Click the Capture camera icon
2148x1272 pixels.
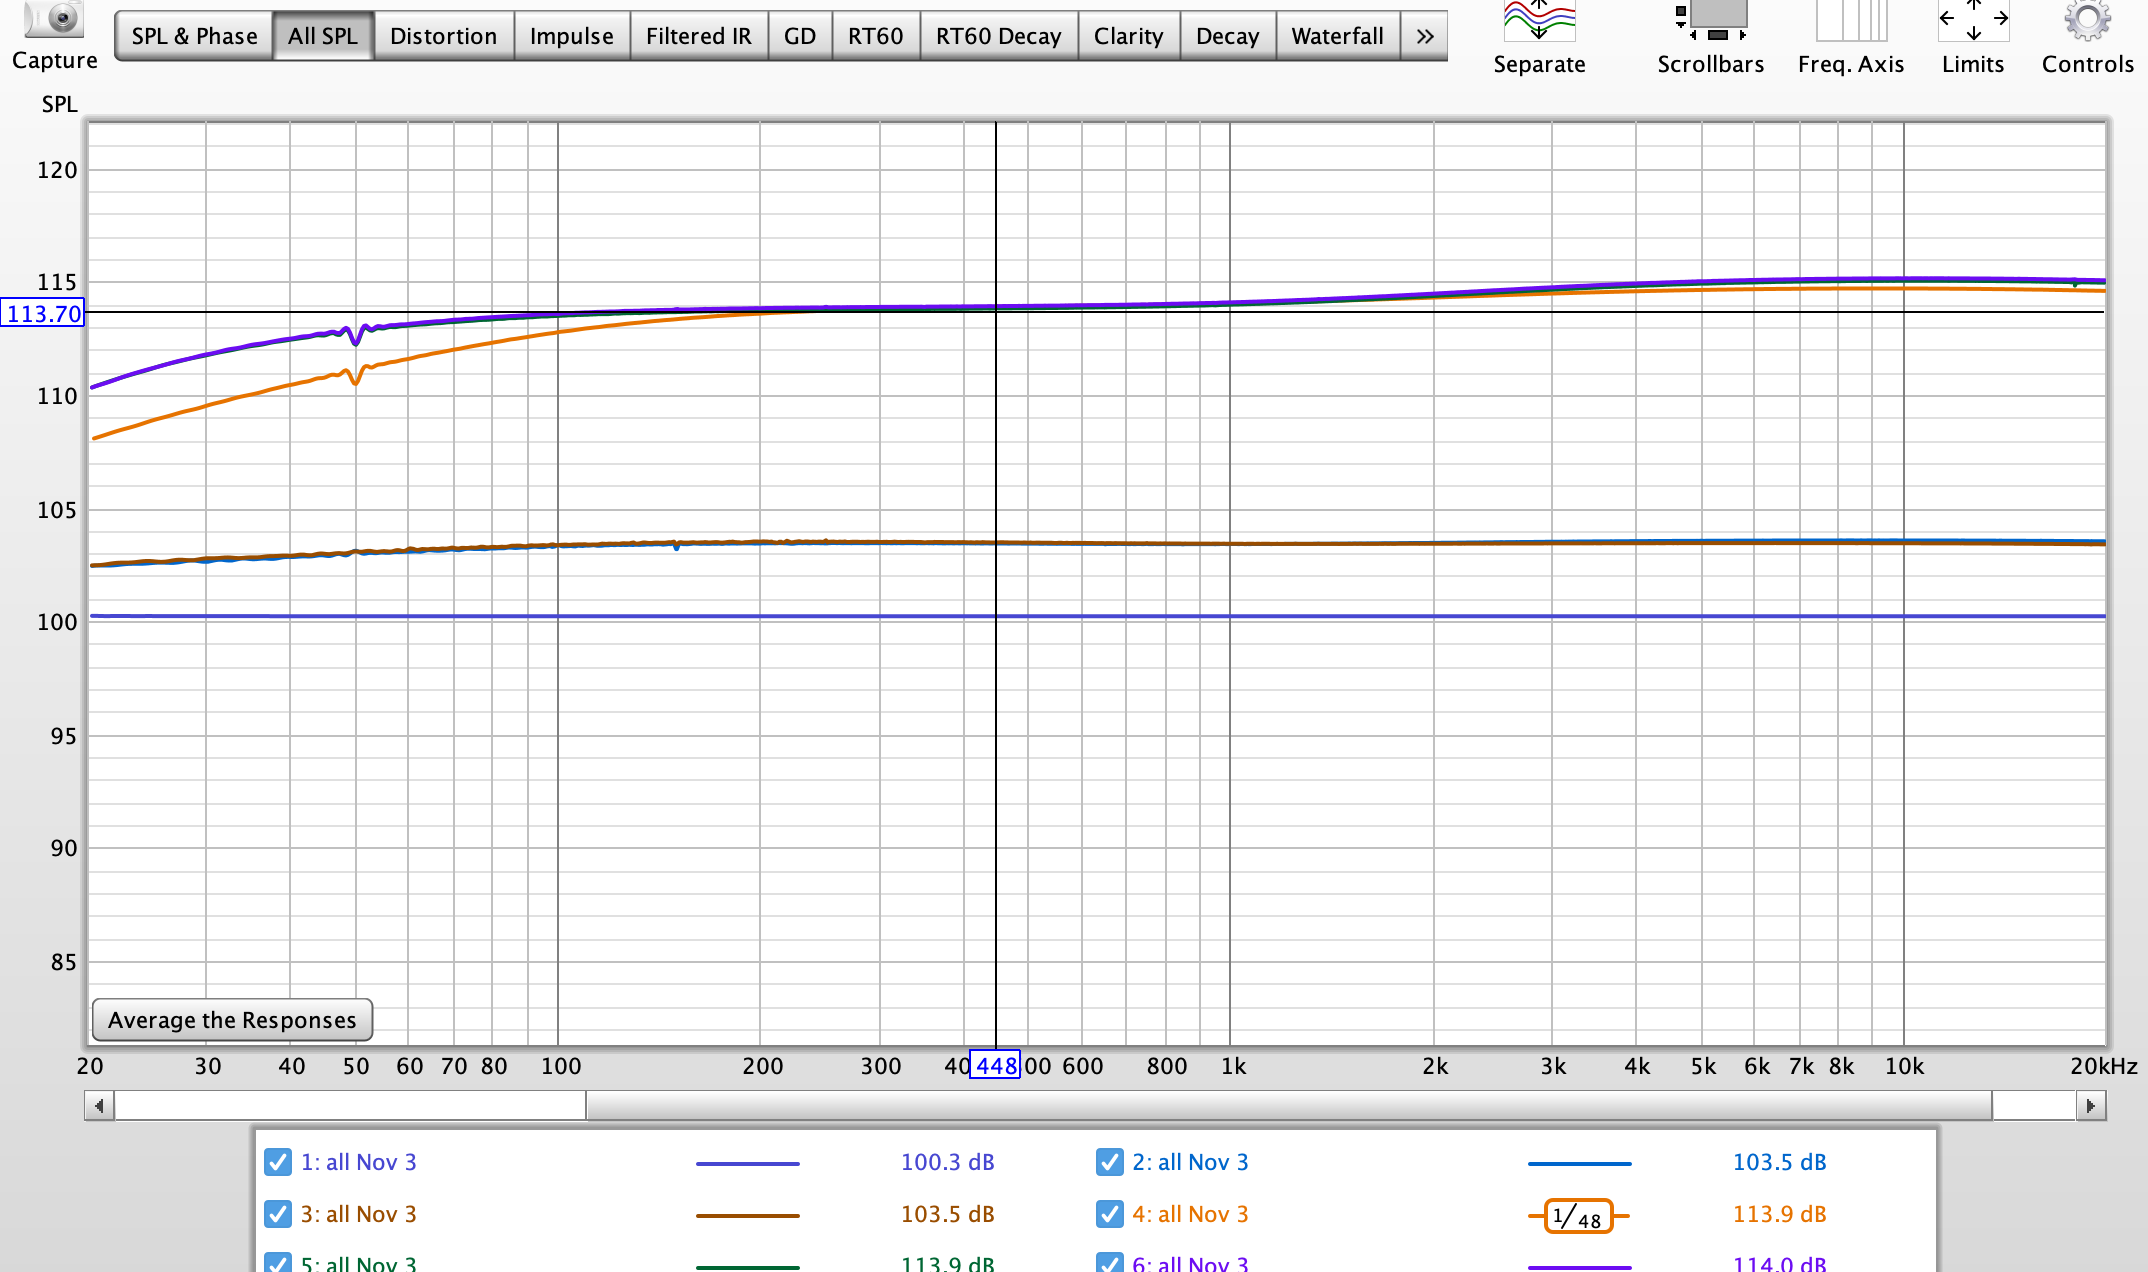[54, 20]
